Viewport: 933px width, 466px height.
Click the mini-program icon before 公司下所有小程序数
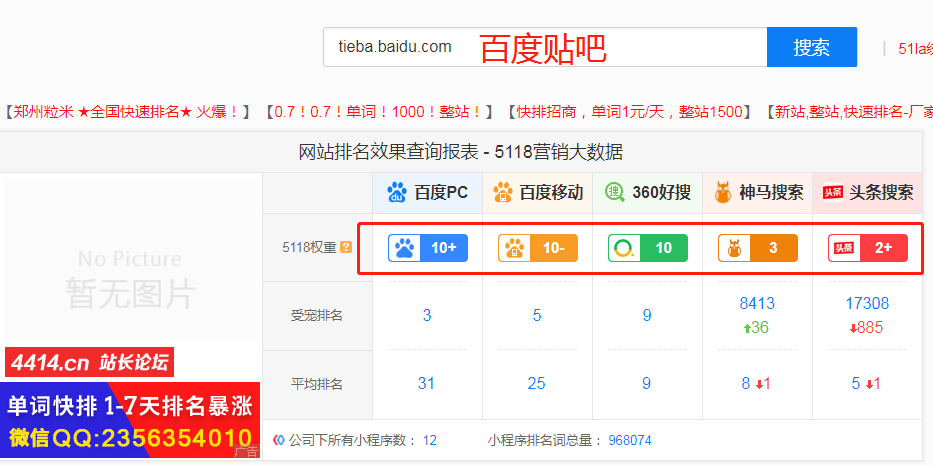coord(278,440)
